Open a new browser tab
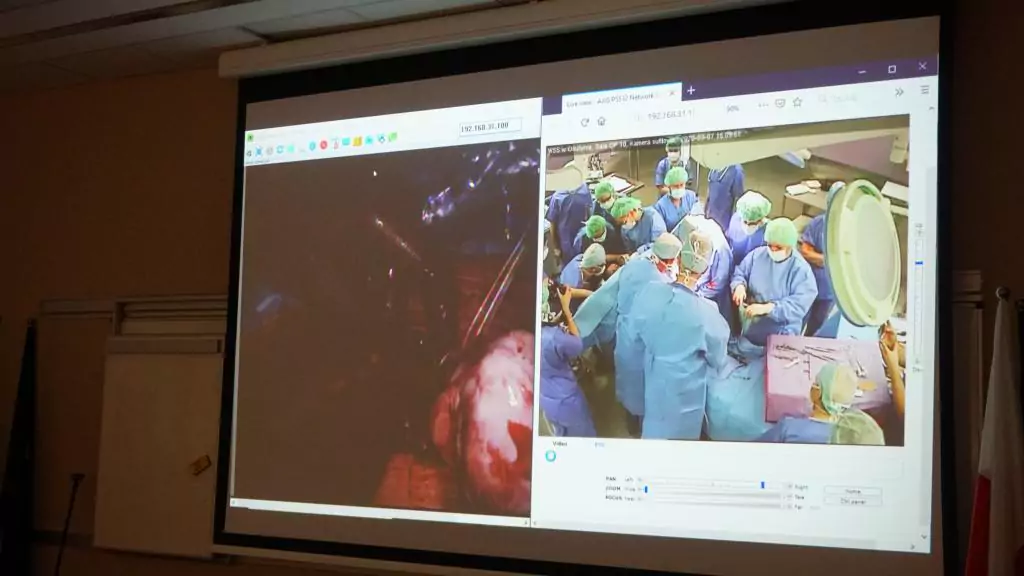 pos(691,91)
